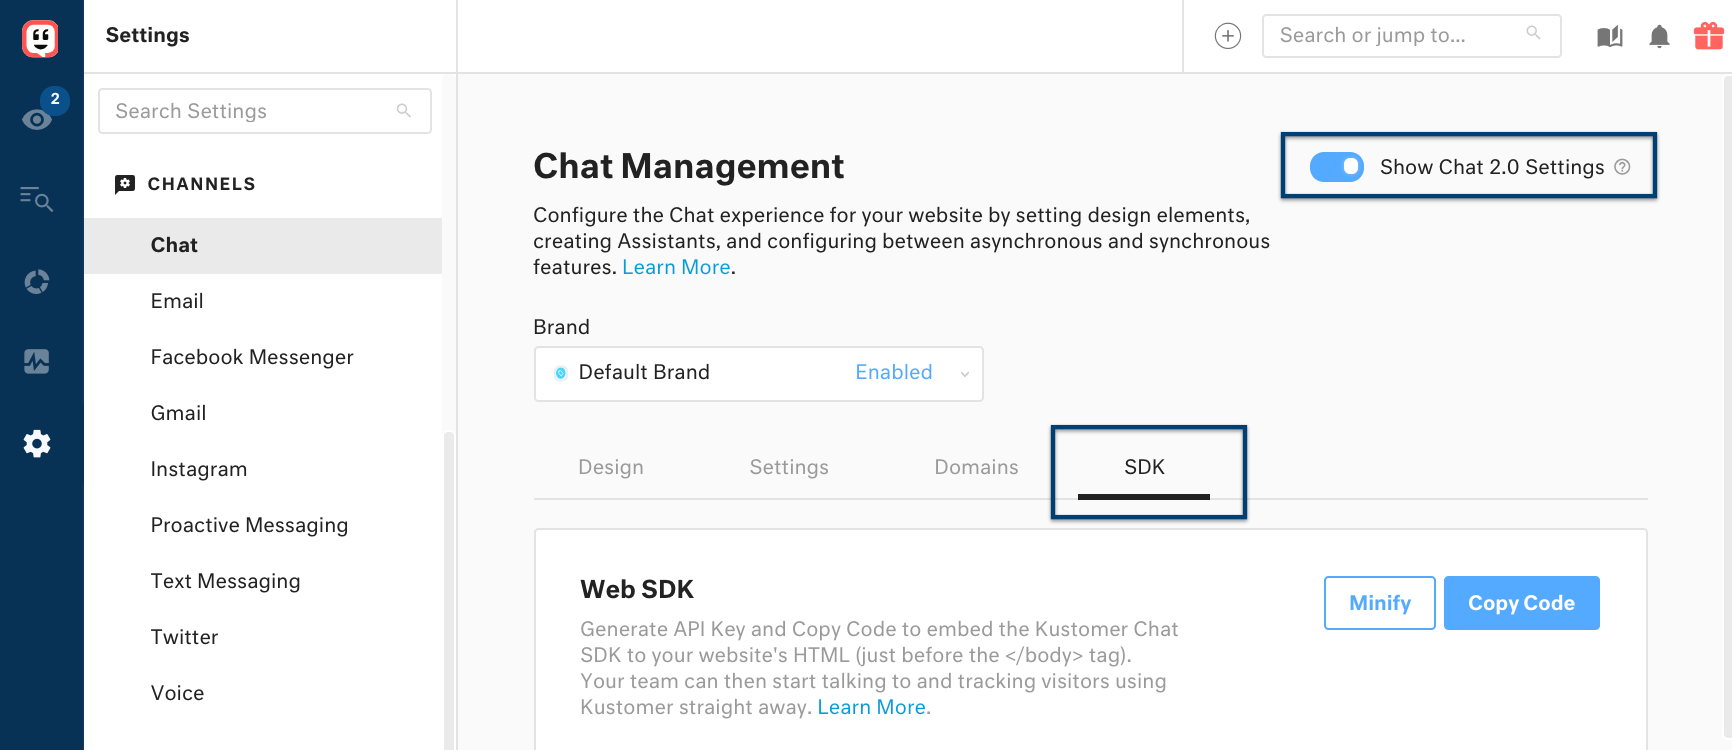Click the settings sidebar scrollbar

[449, 590]
